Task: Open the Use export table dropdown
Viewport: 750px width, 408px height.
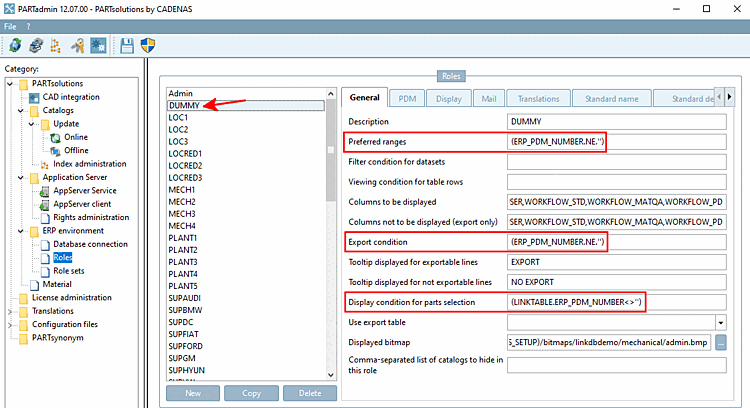Action: (720, 322)
